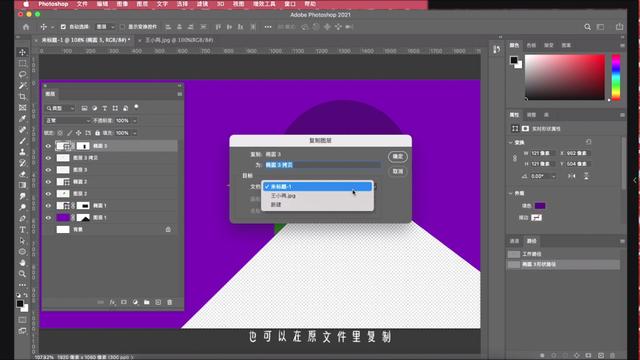This screenshot has width=640, height=360.
Task: Open the rotation angle dropdown in Properties
Action: 553,176
